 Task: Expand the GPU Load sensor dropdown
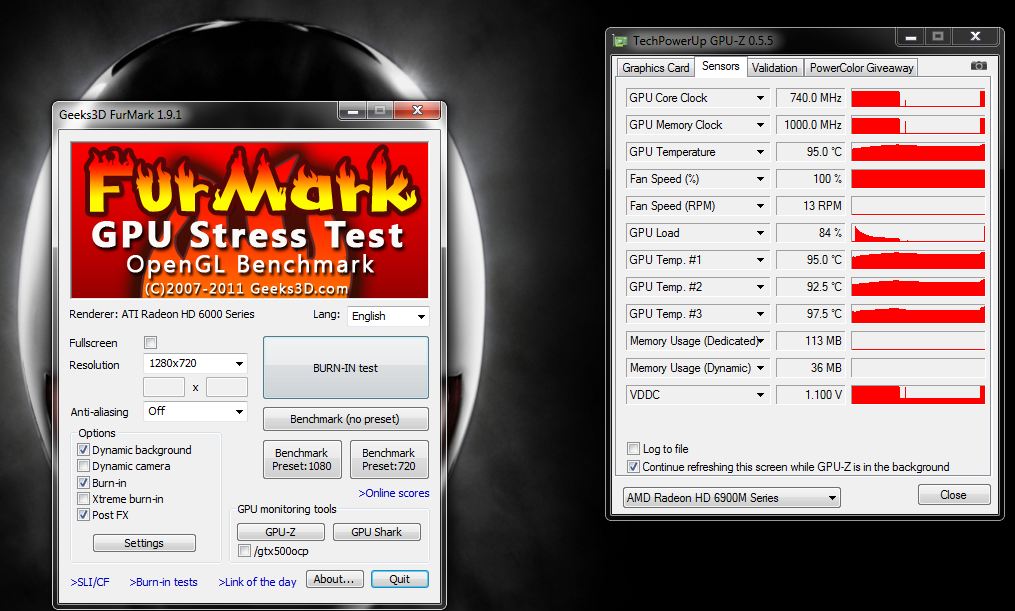point(761,233)
